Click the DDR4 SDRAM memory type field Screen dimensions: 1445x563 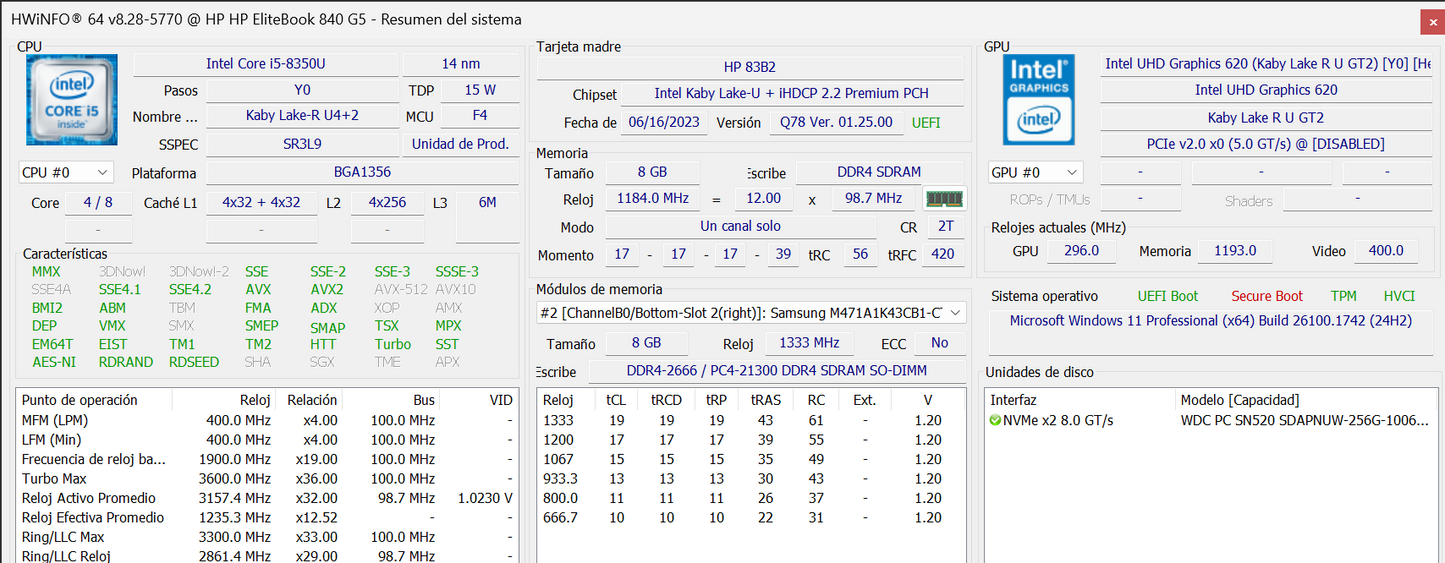point(881,172)
